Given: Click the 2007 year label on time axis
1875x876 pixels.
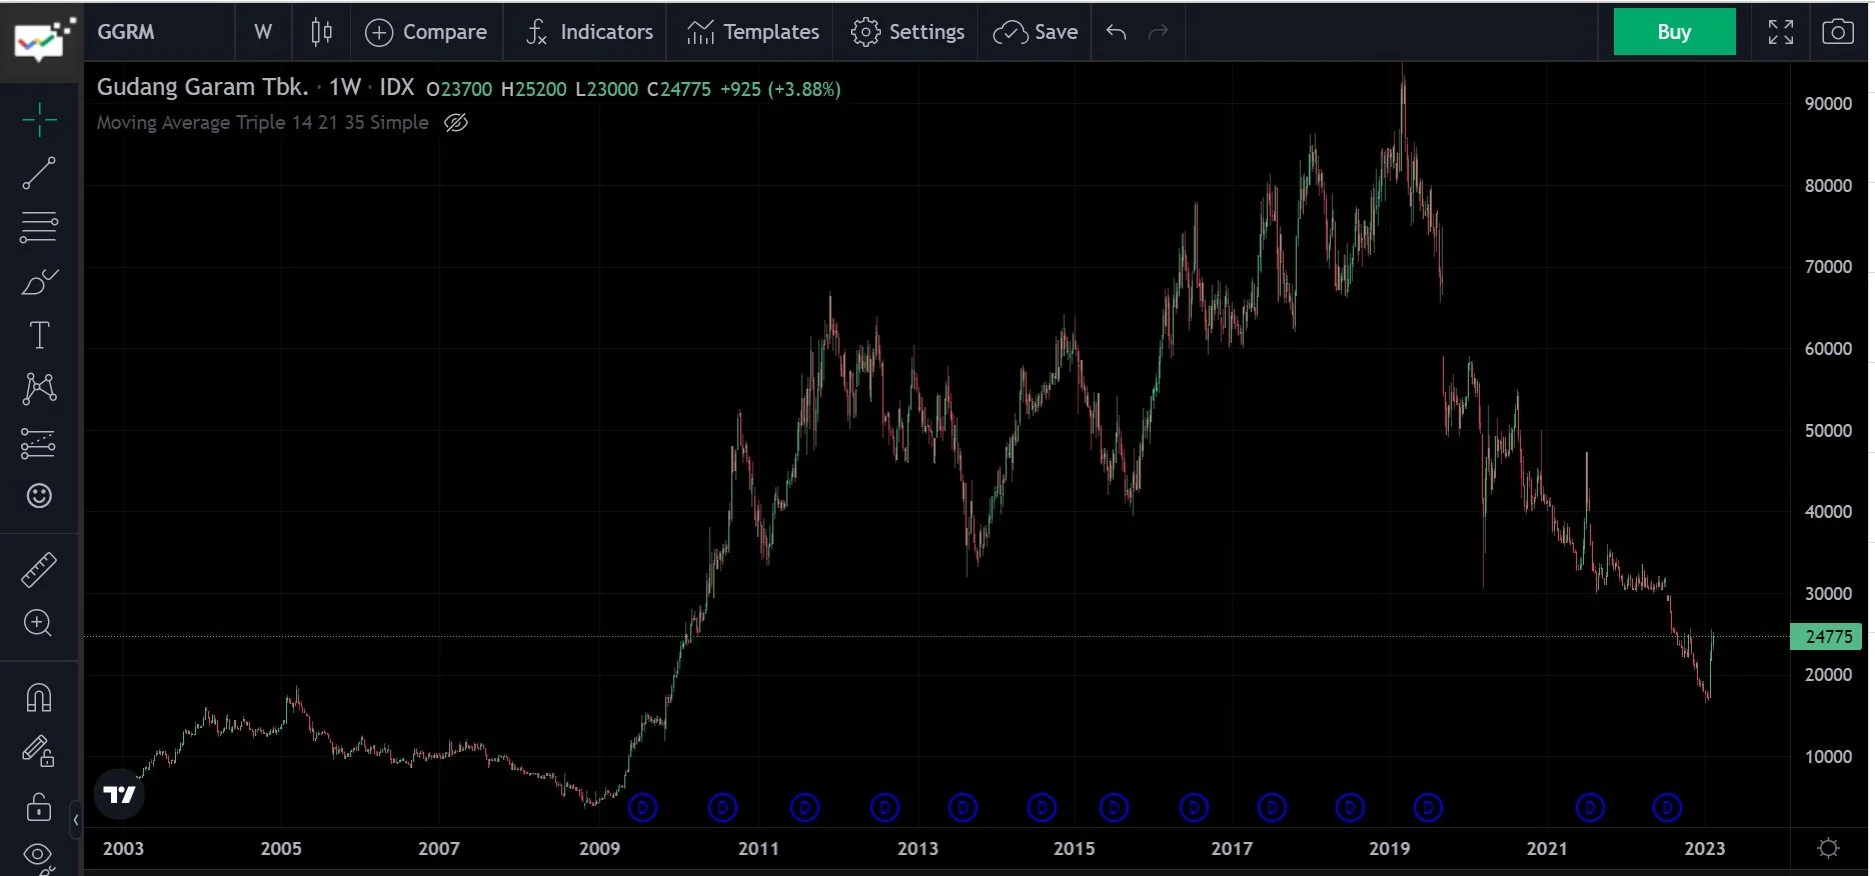Looking at the screenshot, I should click(x=439, y=849).
